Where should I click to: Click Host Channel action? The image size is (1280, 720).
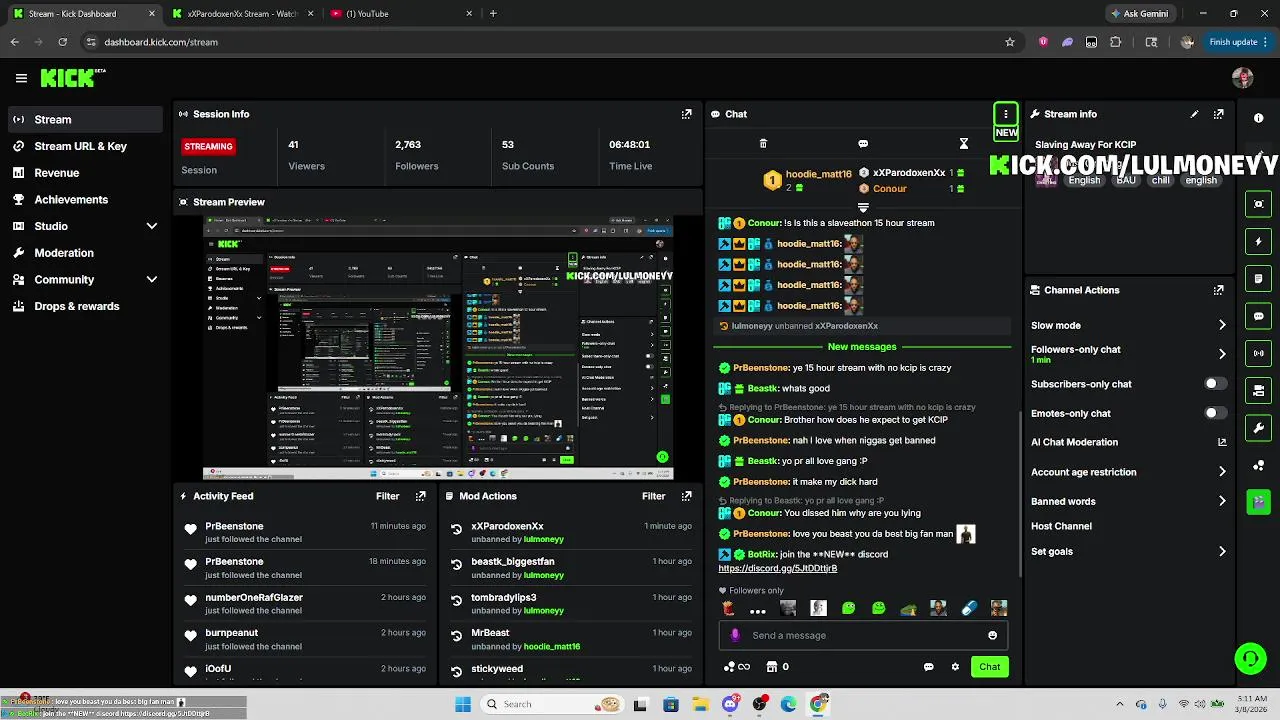point(1061,526)
